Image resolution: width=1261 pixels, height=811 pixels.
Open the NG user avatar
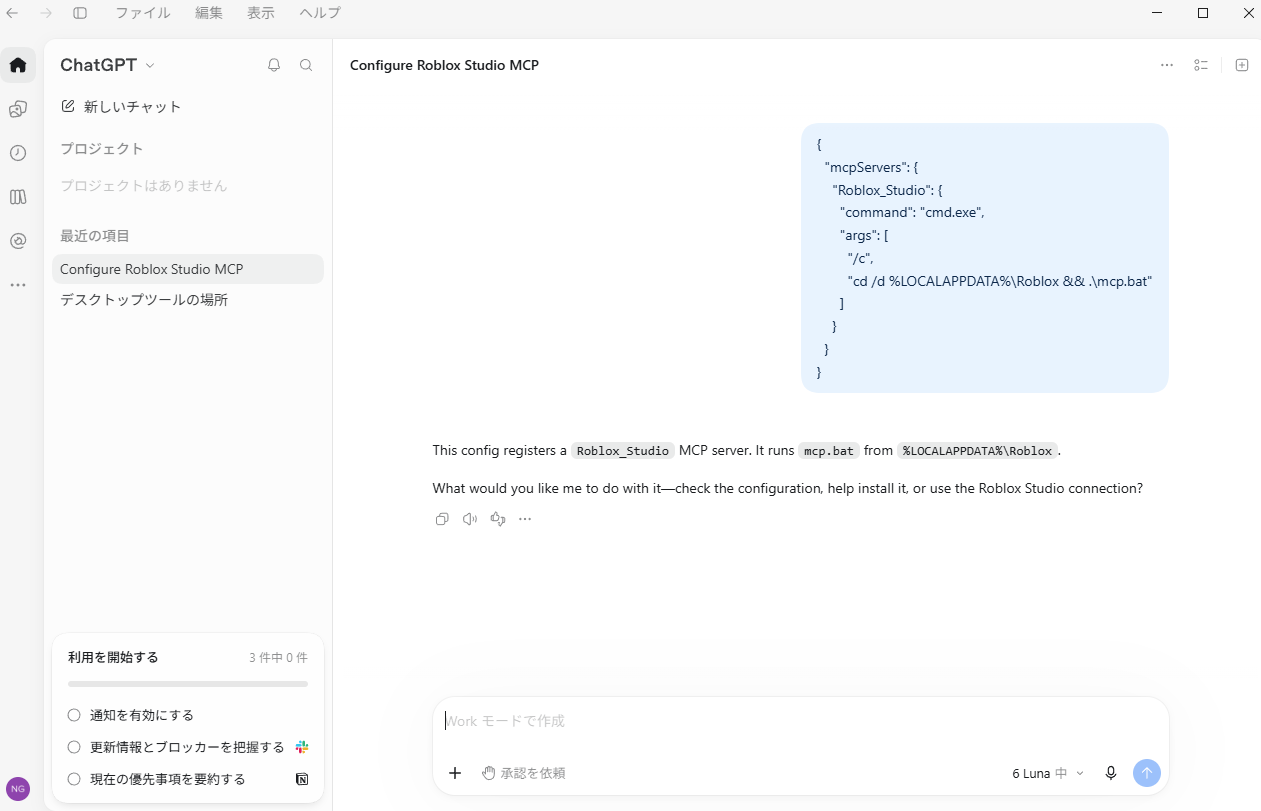click(18, 788)
